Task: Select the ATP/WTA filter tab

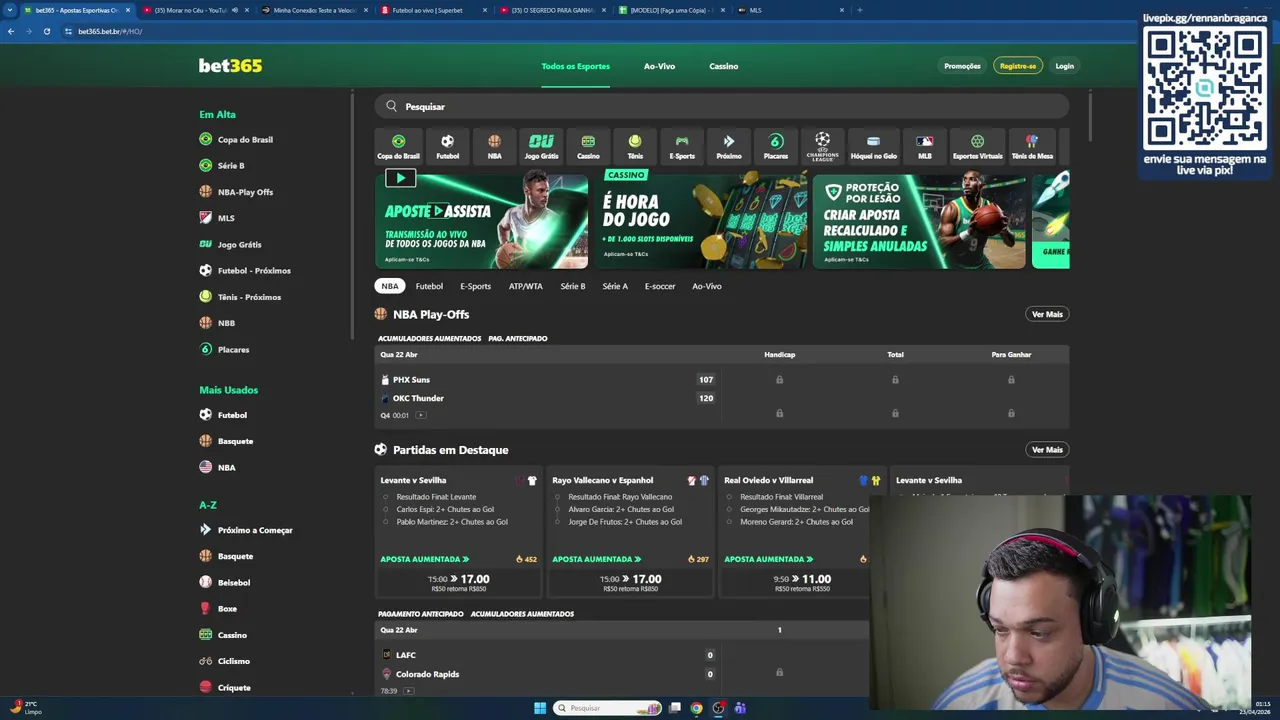Action: point(526,286)
